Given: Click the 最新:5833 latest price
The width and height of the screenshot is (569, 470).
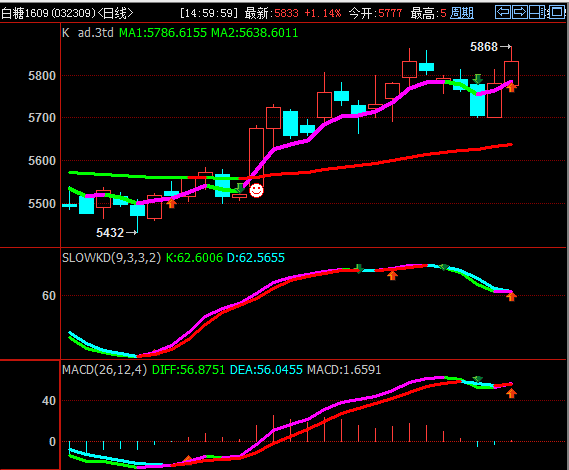Looking at the screenshot, I should point(271,13).
